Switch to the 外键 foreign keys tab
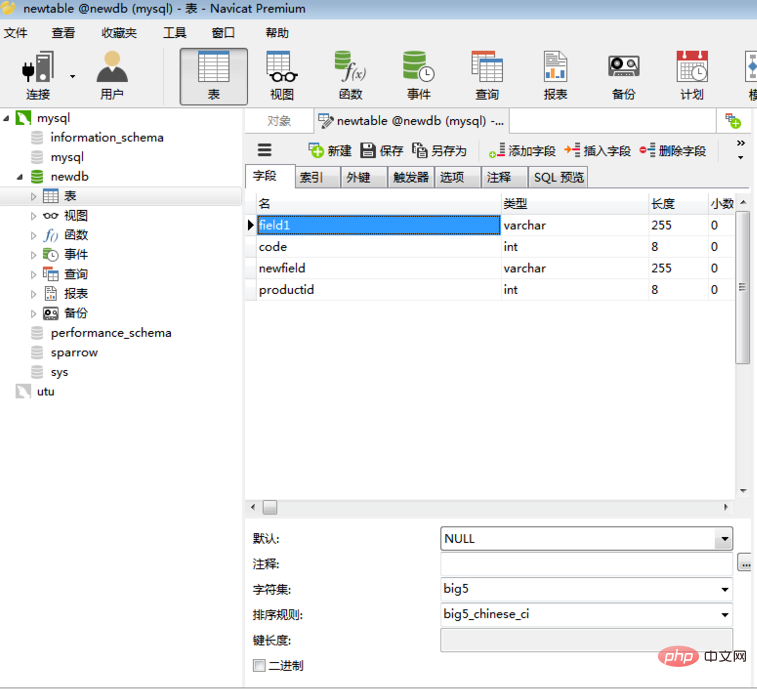Viewport: 757px width, 689px height. pyautogui.click(x=364, y=177)
